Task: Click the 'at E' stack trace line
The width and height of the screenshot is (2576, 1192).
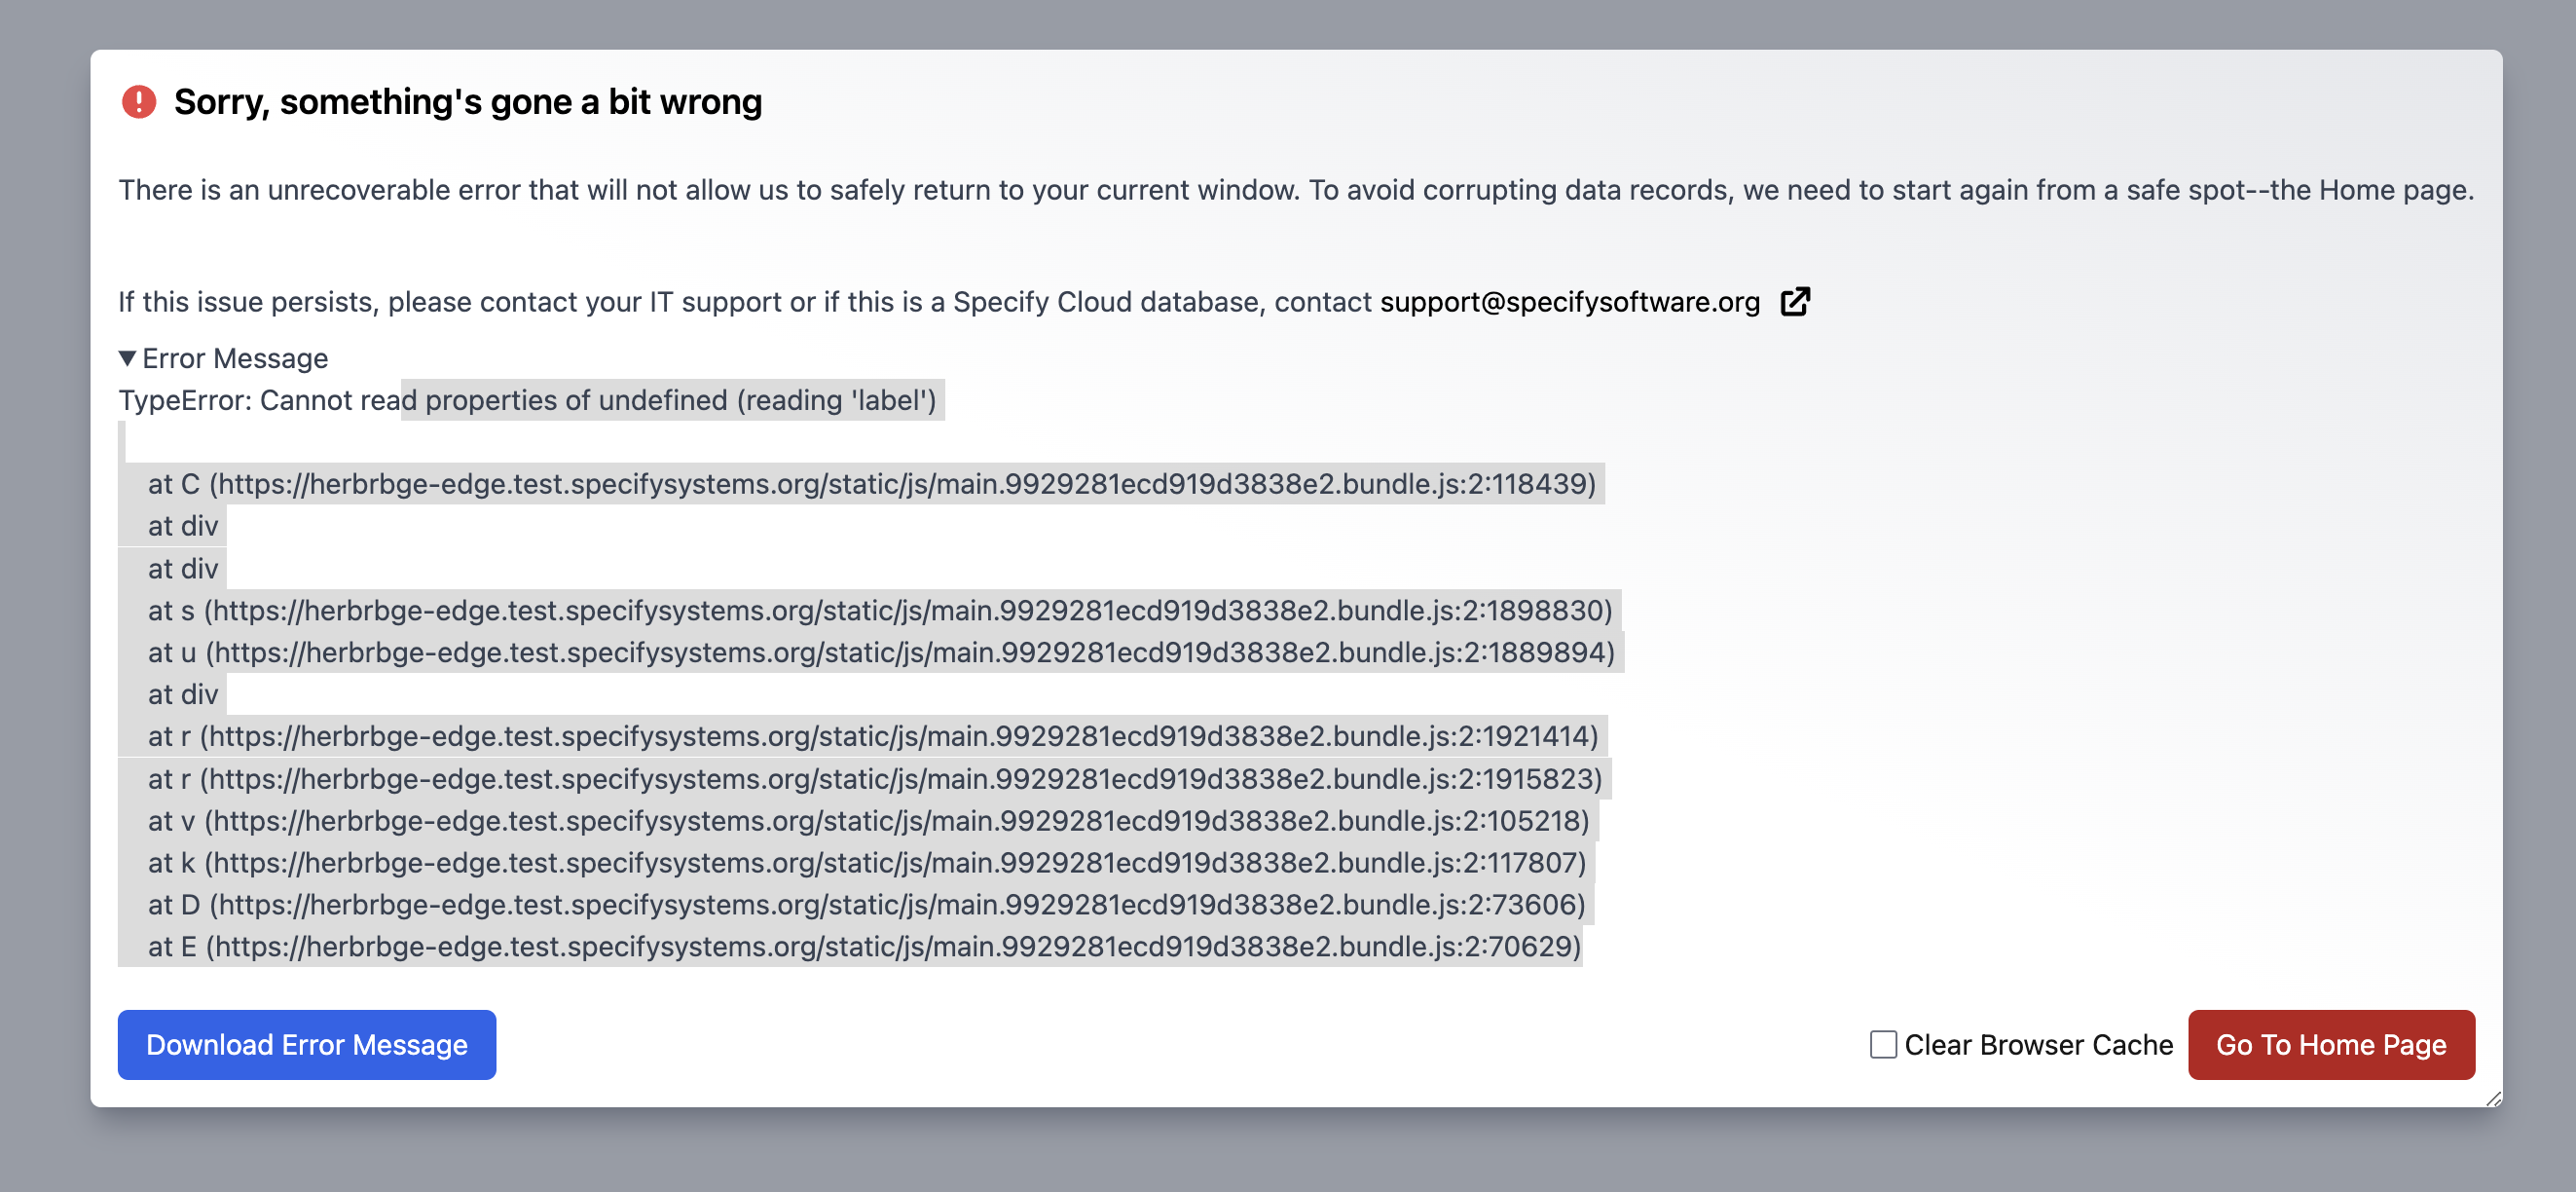Action: pos(865,946)
